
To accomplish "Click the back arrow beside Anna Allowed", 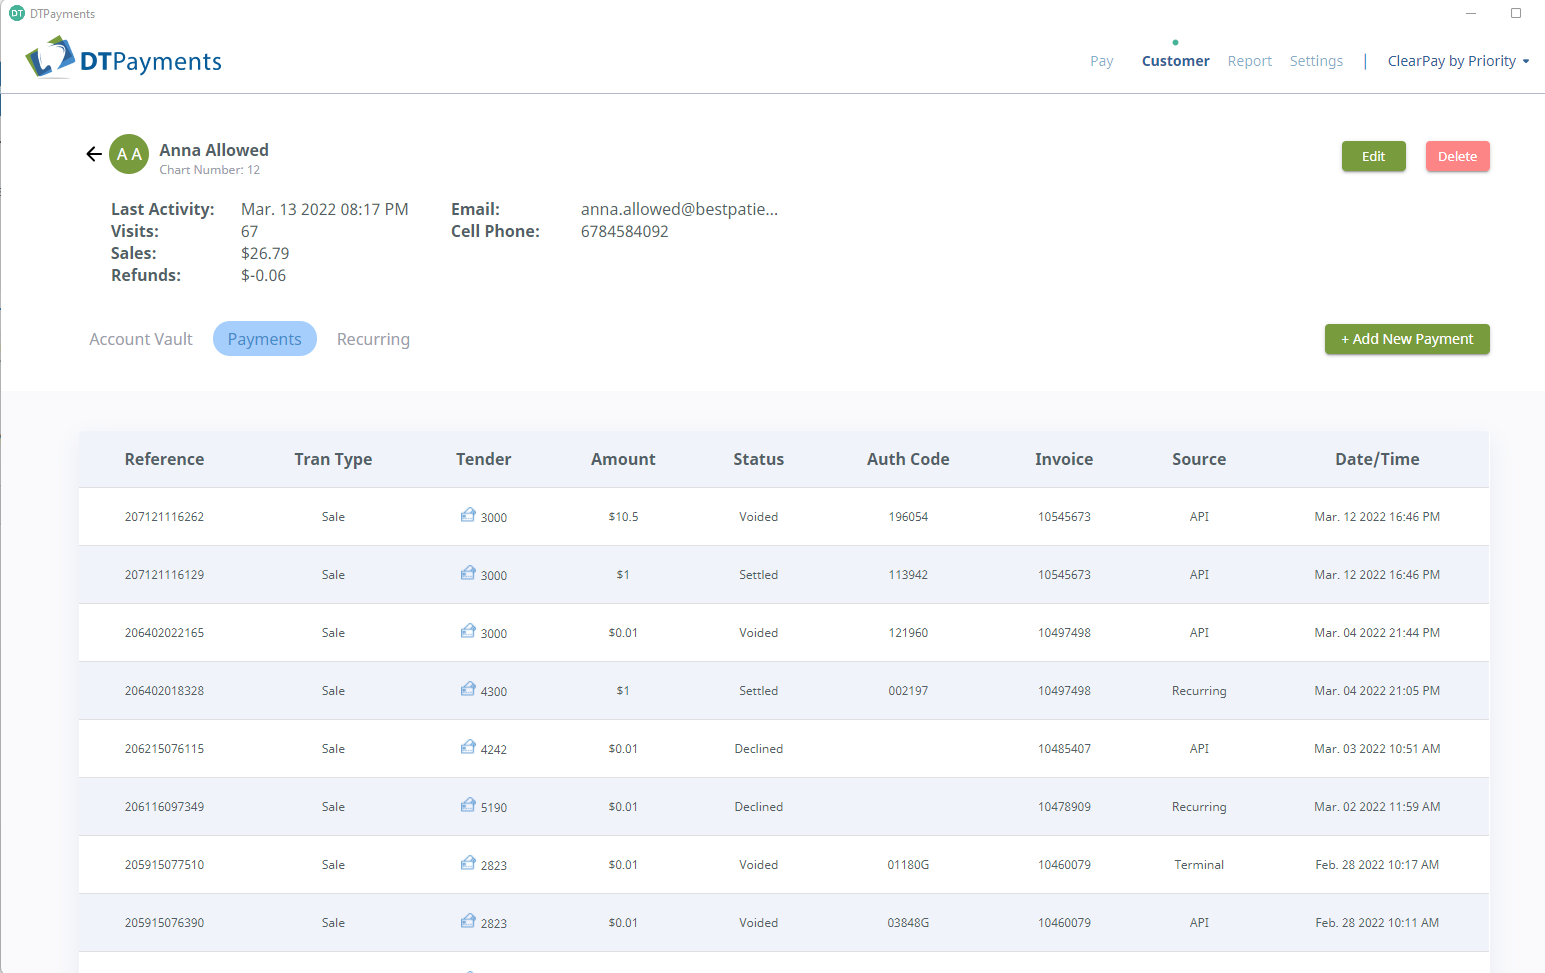I will point(94,154).
